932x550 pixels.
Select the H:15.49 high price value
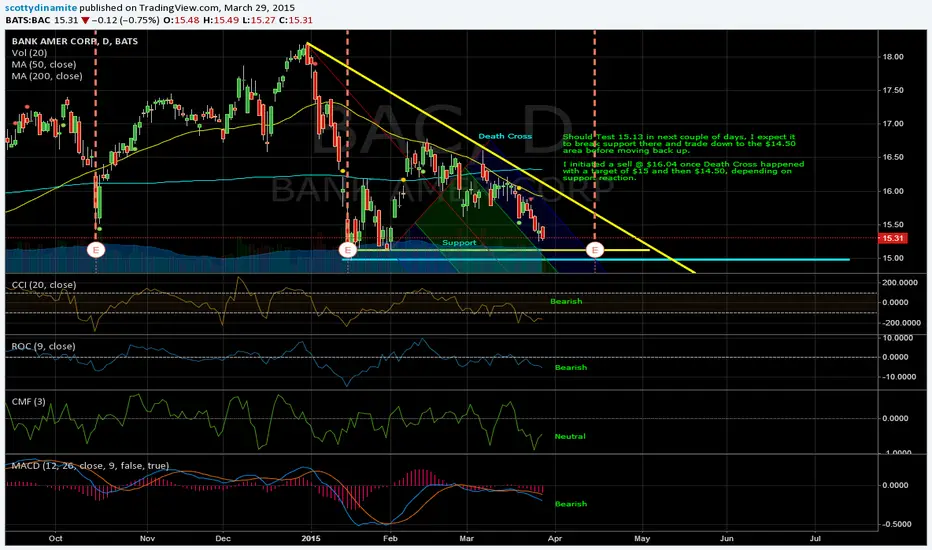[219, 20]
